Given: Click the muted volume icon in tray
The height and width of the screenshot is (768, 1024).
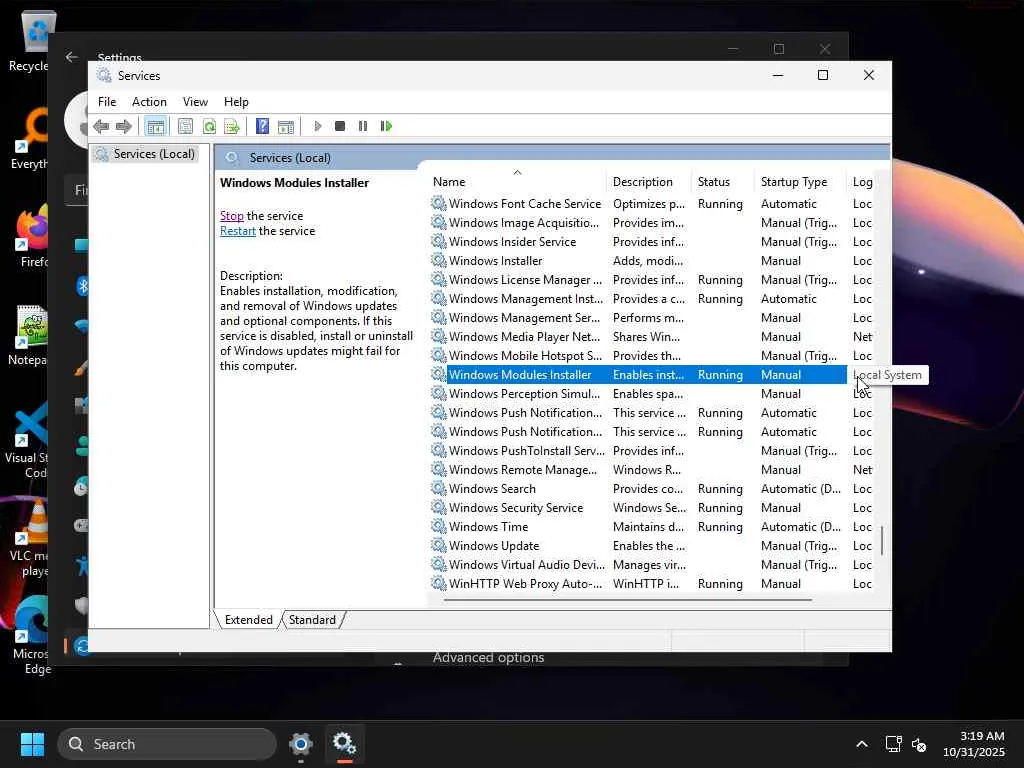Looking at the screenshot, I should pos(919,744).
